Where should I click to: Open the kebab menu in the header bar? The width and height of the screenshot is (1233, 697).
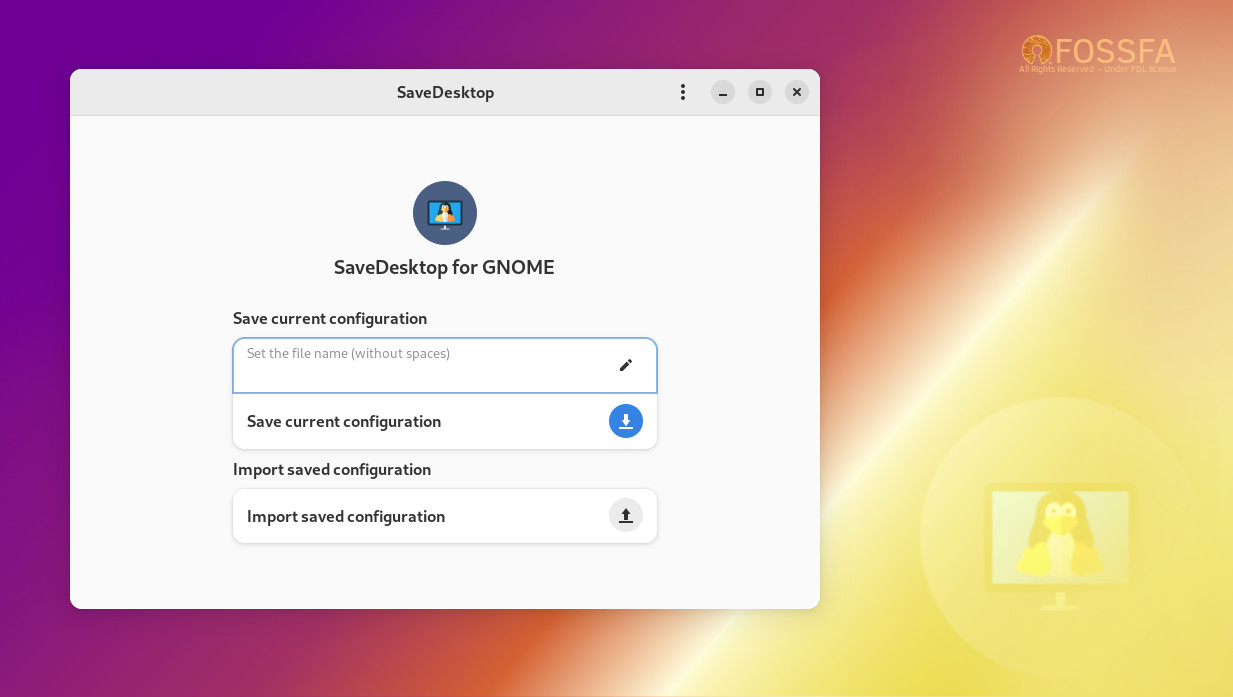pos(683,92)
